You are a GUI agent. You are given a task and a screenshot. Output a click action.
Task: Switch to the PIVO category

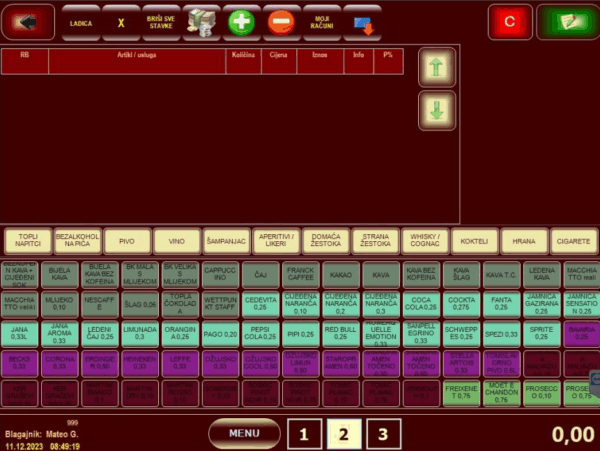[x=126, y=242]
